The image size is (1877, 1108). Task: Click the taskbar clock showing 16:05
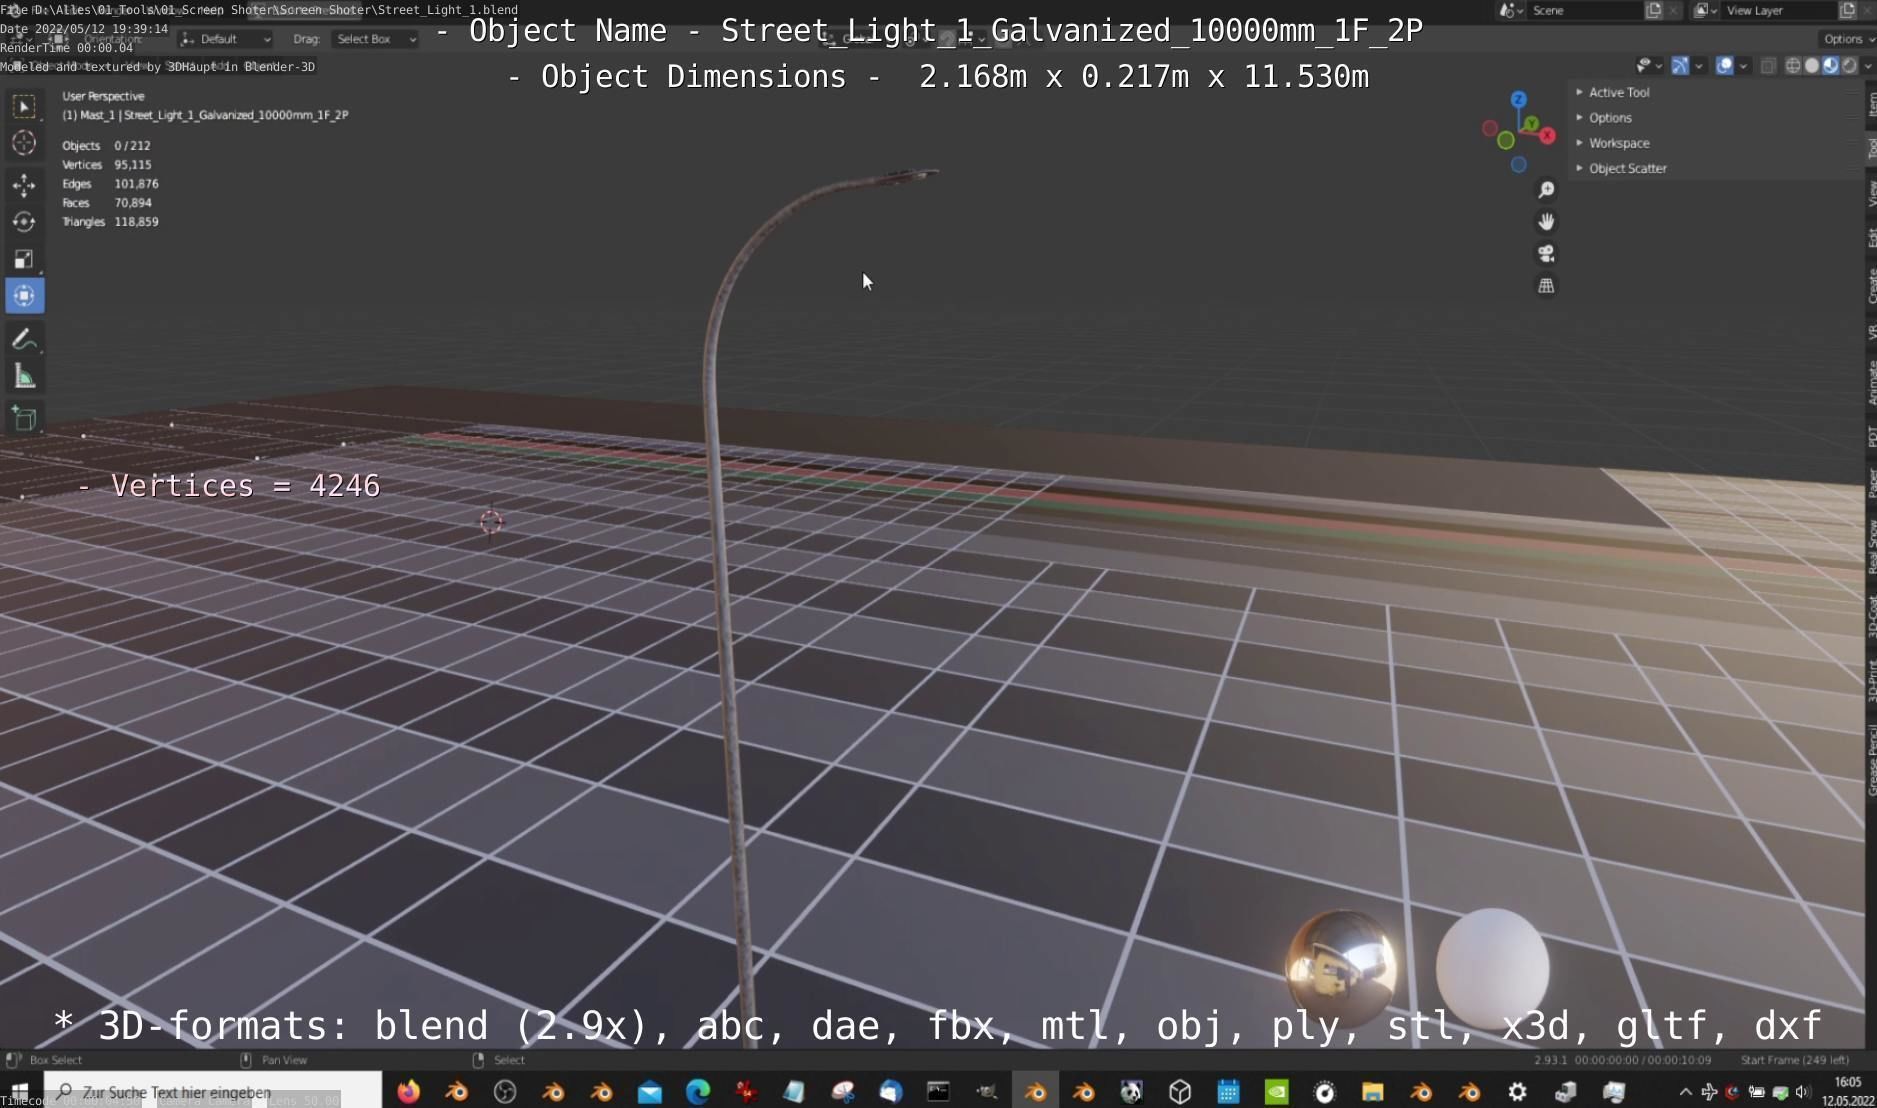(x=1848, y=1091)
